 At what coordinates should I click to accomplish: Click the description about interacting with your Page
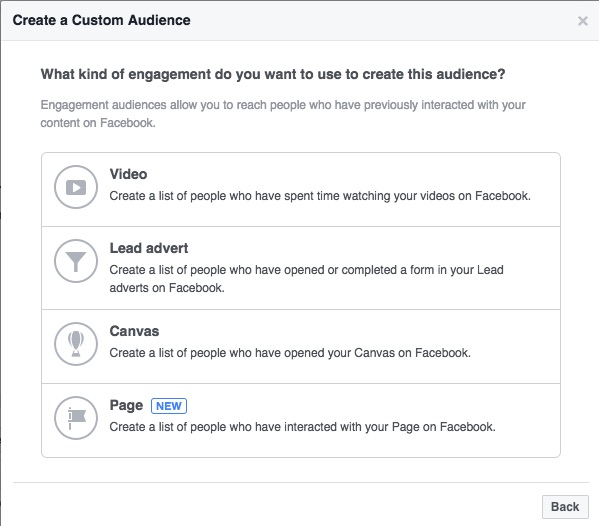click(303, 427)
